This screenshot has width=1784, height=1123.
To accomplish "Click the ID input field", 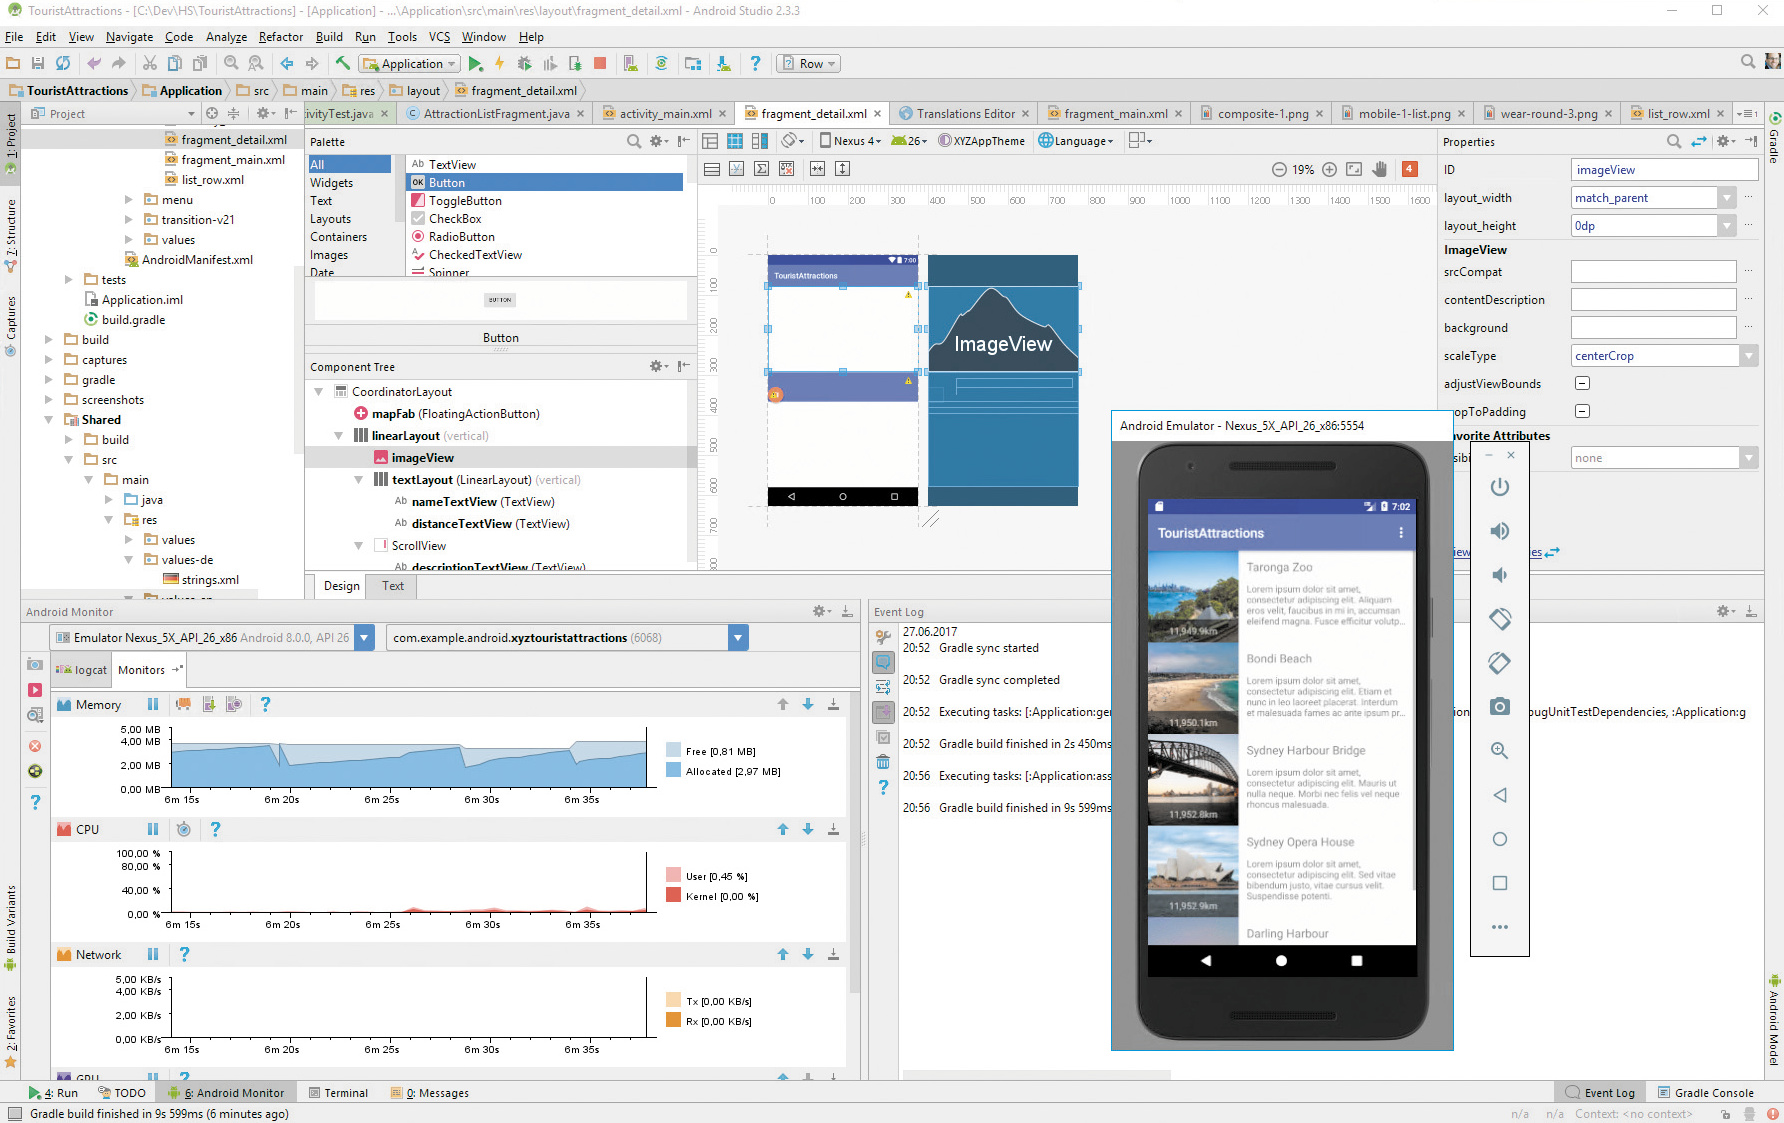I will [x=1664, y=170].
